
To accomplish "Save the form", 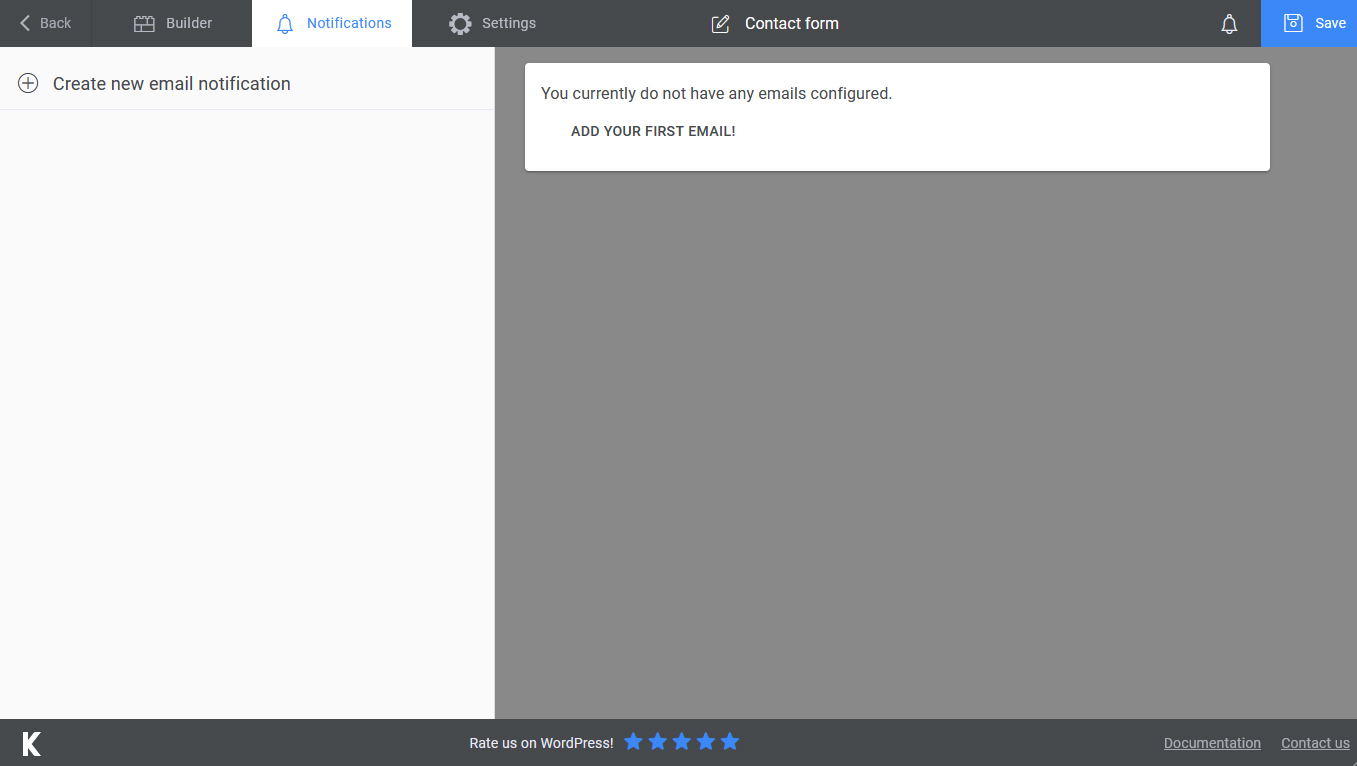I will pos(1309,23).
